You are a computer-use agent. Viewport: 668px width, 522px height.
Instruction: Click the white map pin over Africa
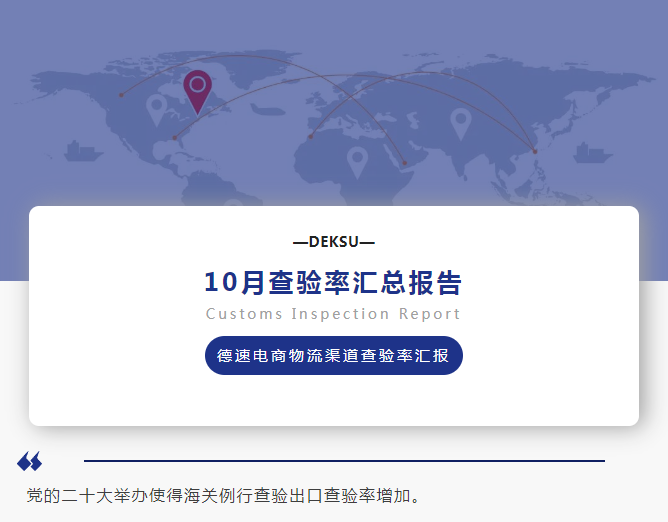pyautogui.click(x=357, y=160)
